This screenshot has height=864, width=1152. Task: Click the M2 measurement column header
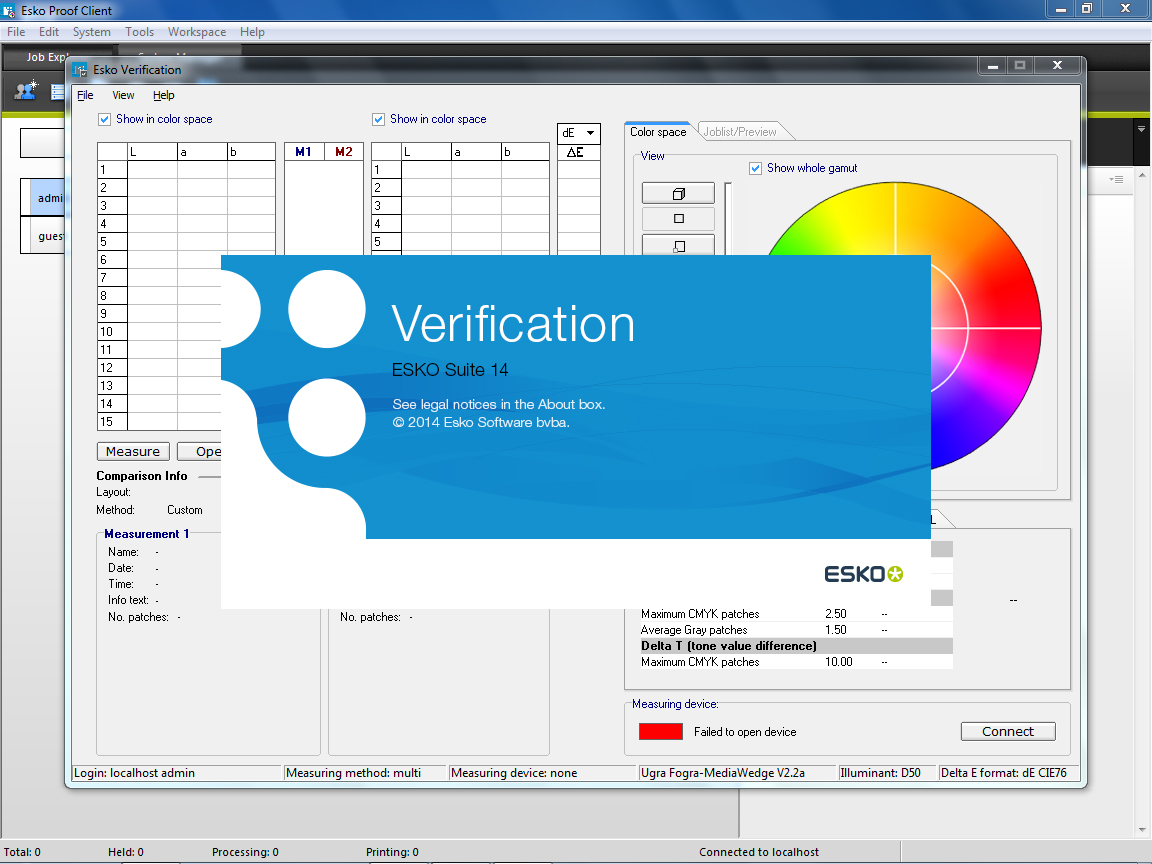point(344,151)
